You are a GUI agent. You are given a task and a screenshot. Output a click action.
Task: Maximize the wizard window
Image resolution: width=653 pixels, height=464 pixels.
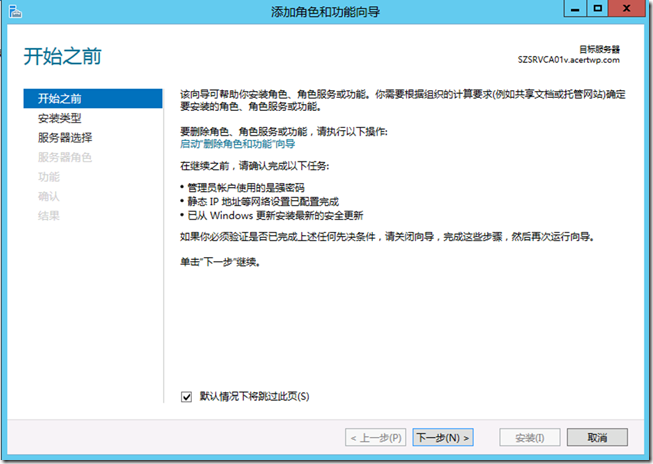click(x=598, y=8)
